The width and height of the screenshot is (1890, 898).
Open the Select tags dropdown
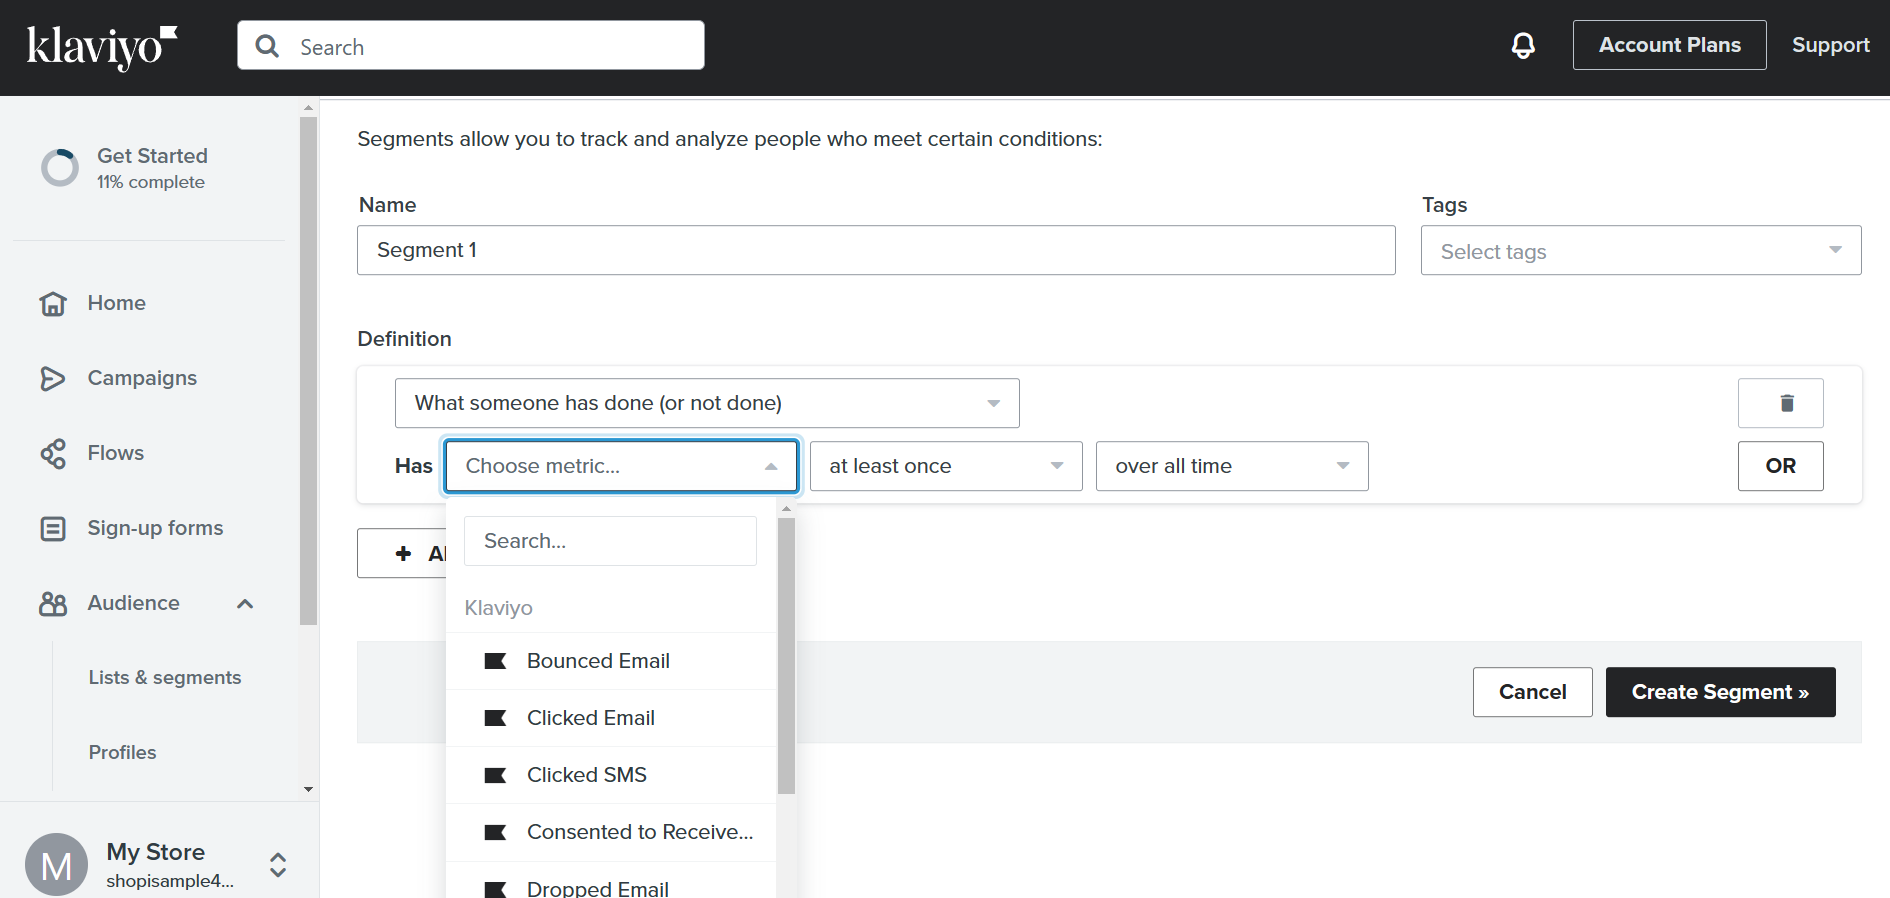[1641, 250]
